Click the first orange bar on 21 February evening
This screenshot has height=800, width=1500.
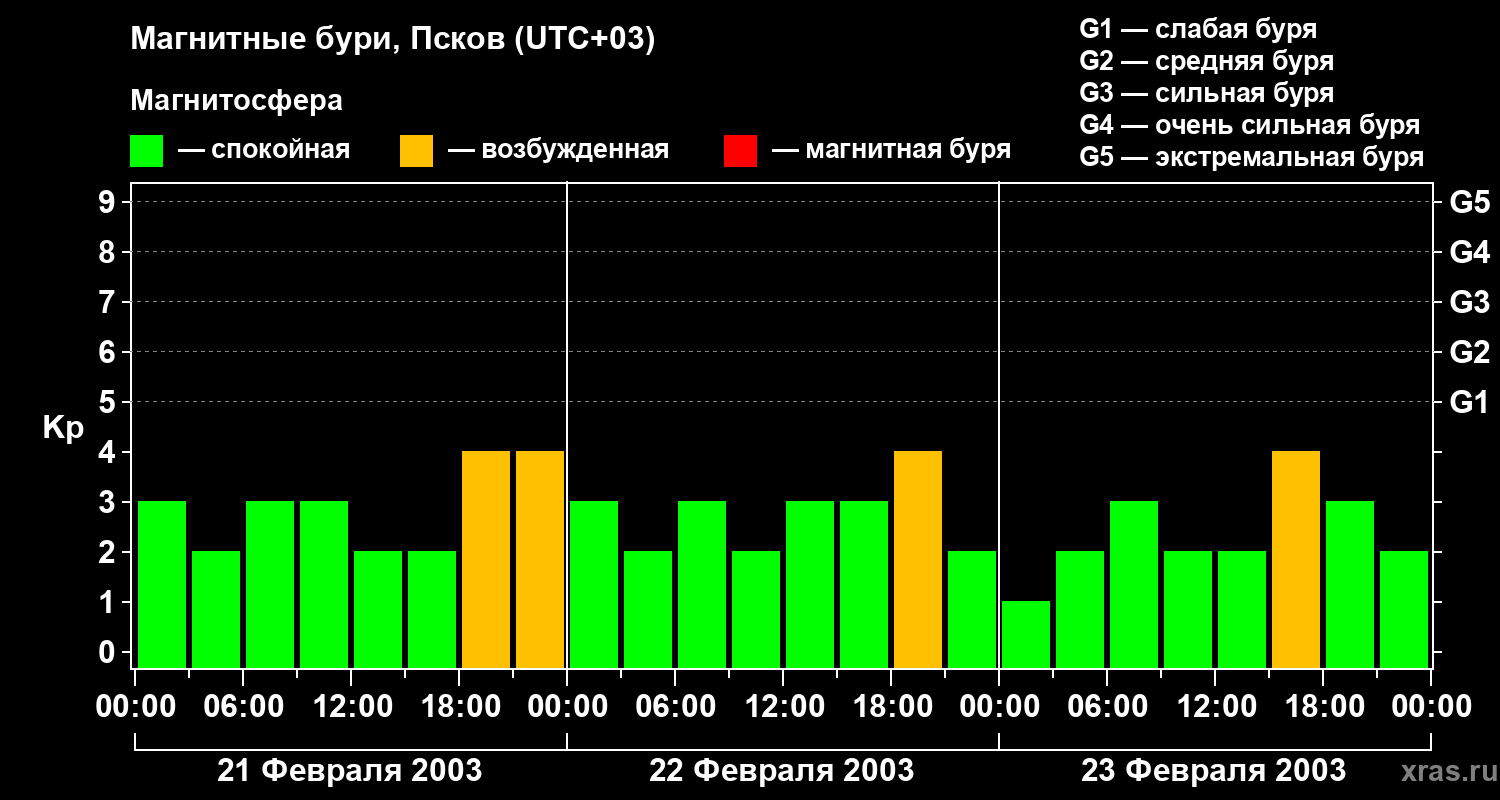click(x=486, y=559)
